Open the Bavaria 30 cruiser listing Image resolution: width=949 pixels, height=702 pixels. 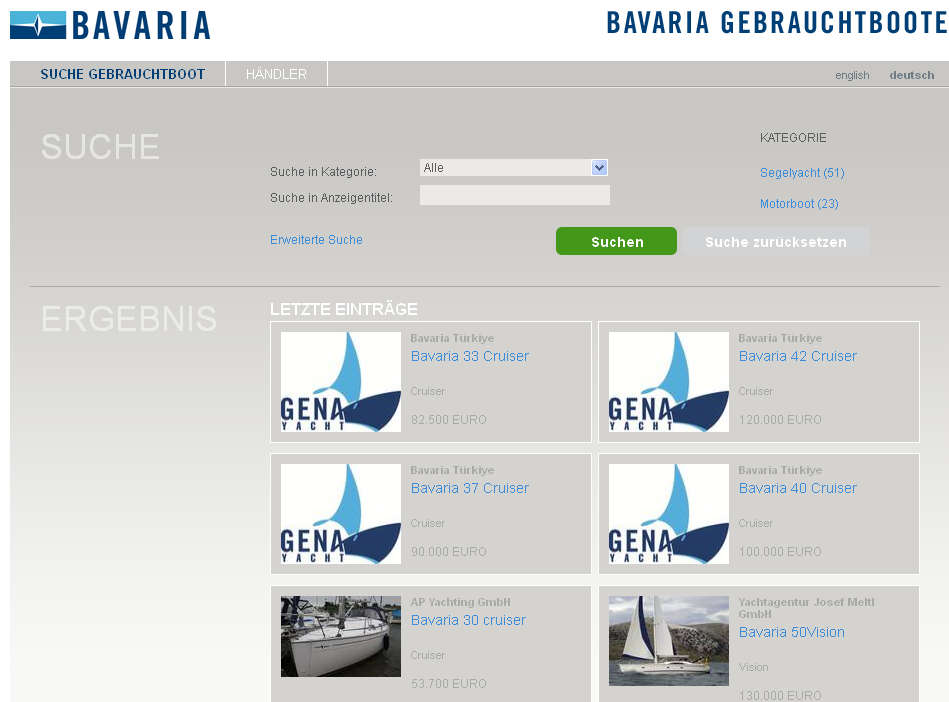(468, 620)
